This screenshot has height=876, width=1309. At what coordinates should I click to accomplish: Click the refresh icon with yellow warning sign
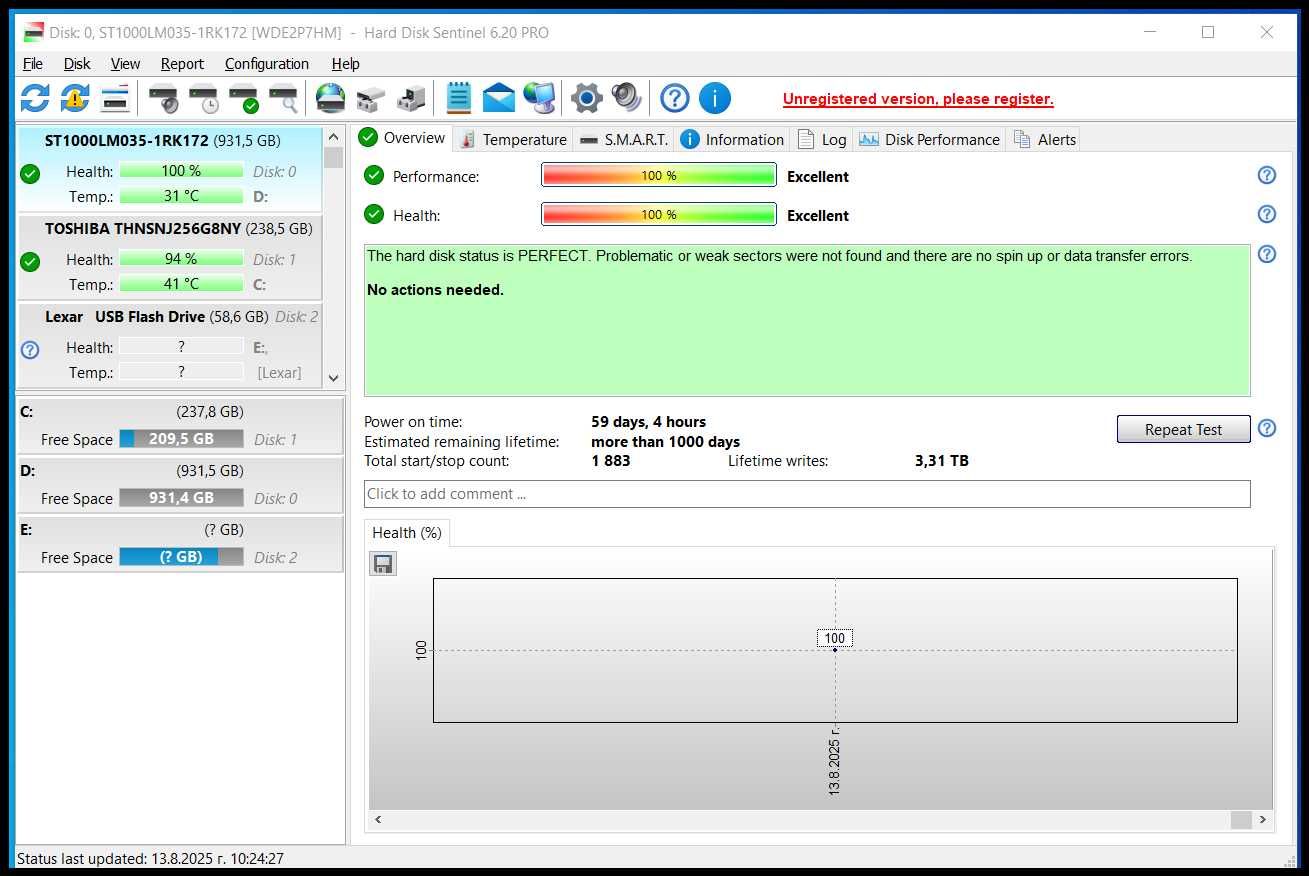(x=75, y=98)
